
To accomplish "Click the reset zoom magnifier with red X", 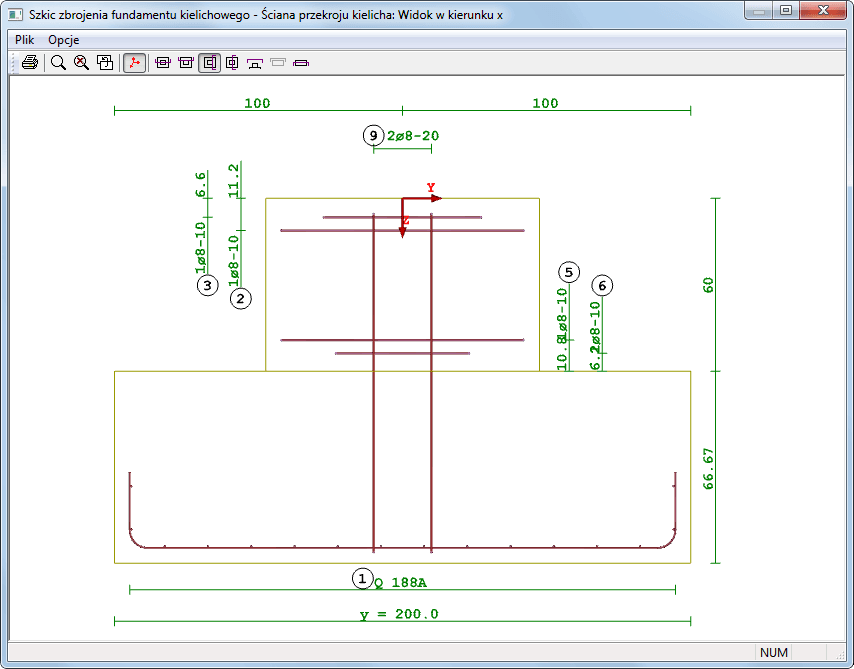I will [x=82, y=63].
